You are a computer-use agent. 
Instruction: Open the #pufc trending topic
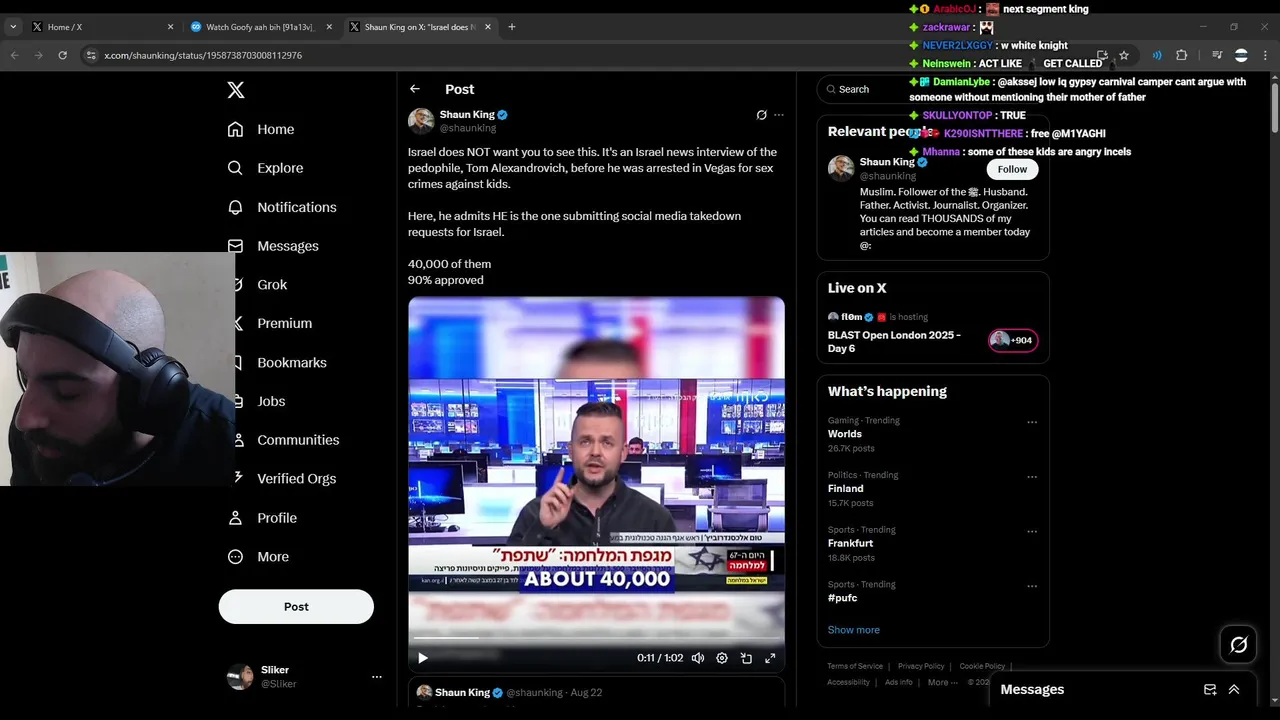pos(843,598)
